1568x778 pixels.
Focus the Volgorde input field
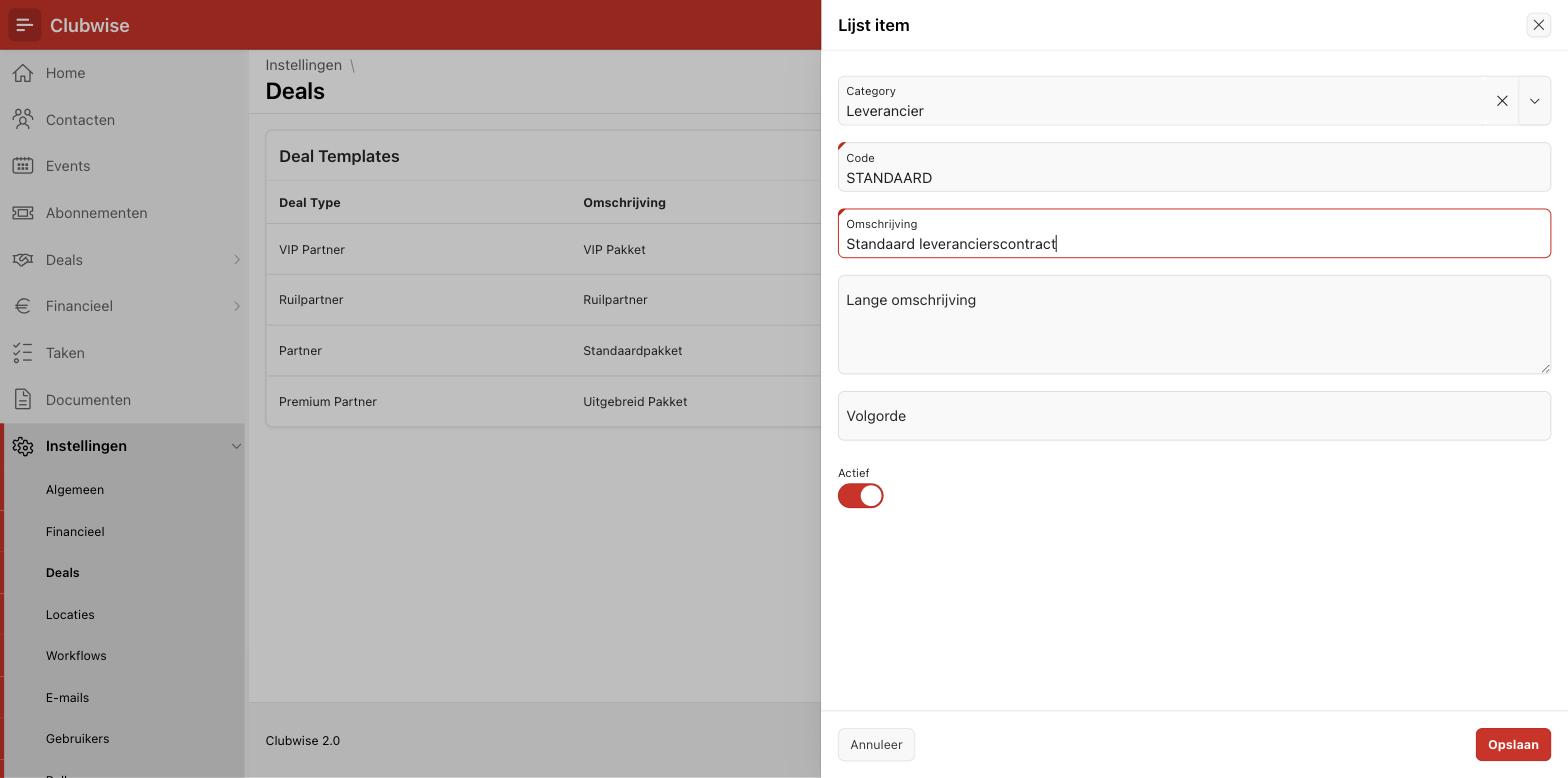(1194, 416)
